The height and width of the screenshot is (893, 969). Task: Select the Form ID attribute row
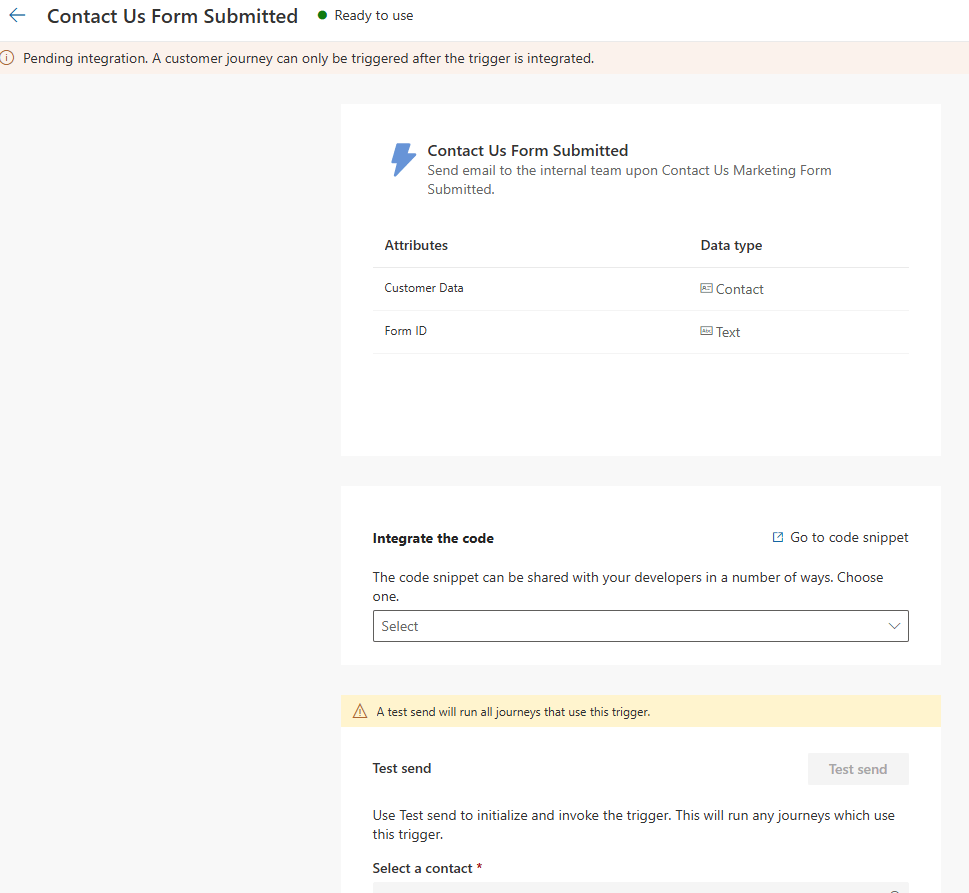click(x=405, y=331)
